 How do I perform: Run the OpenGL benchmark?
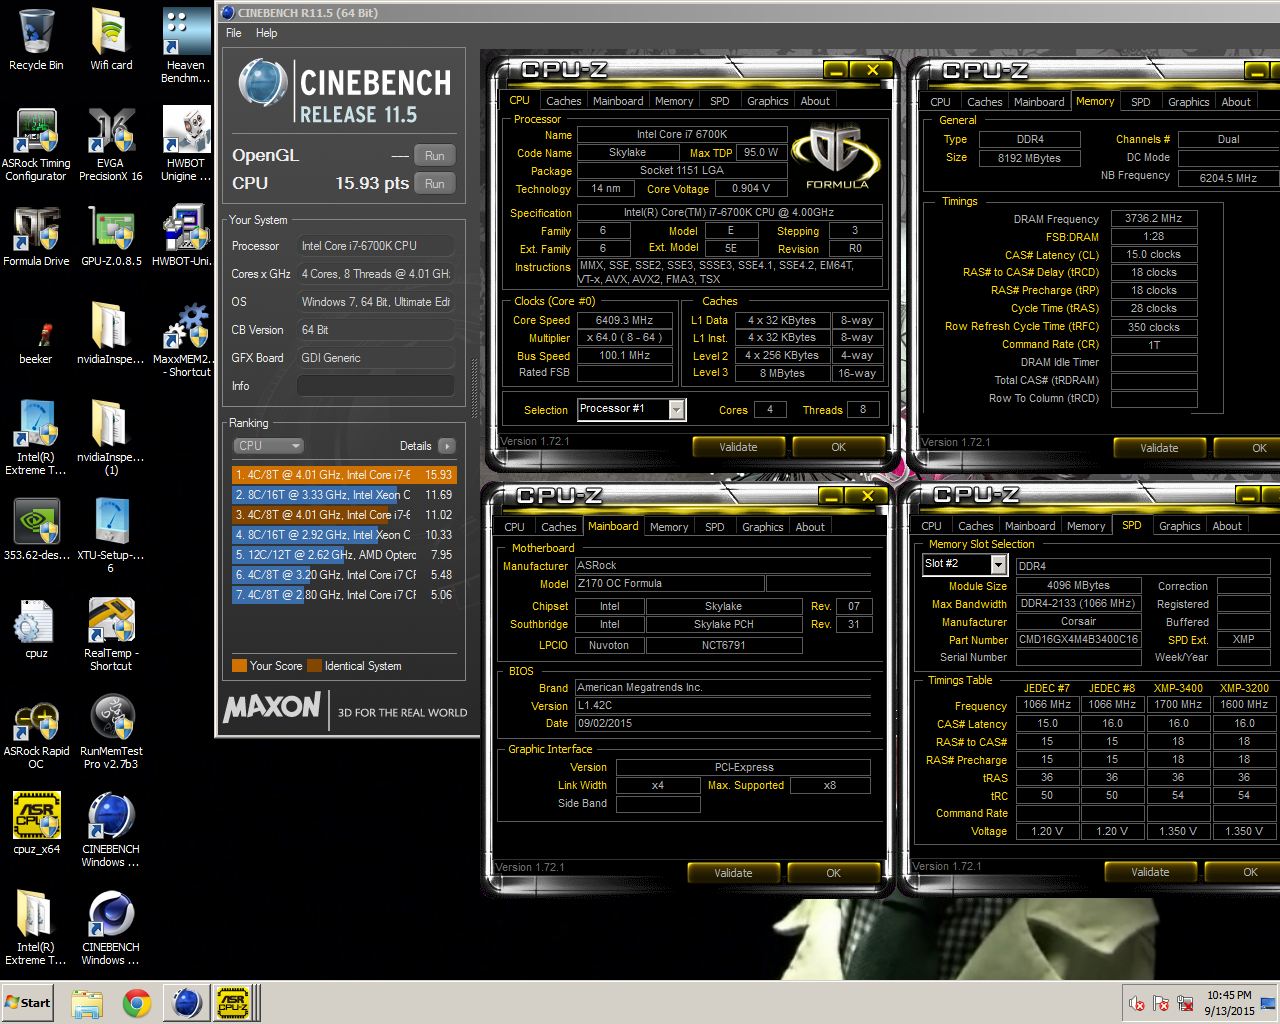tap(434, 155)
